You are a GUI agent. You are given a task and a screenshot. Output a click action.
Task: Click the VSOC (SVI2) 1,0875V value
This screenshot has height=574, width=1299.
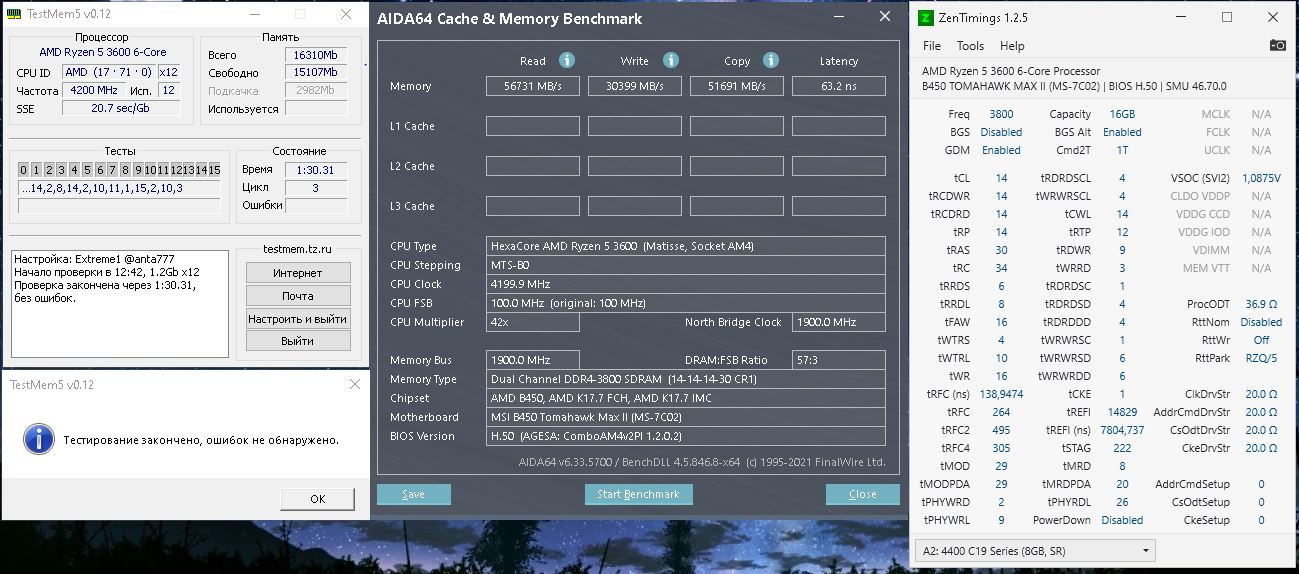(1260, 178)
